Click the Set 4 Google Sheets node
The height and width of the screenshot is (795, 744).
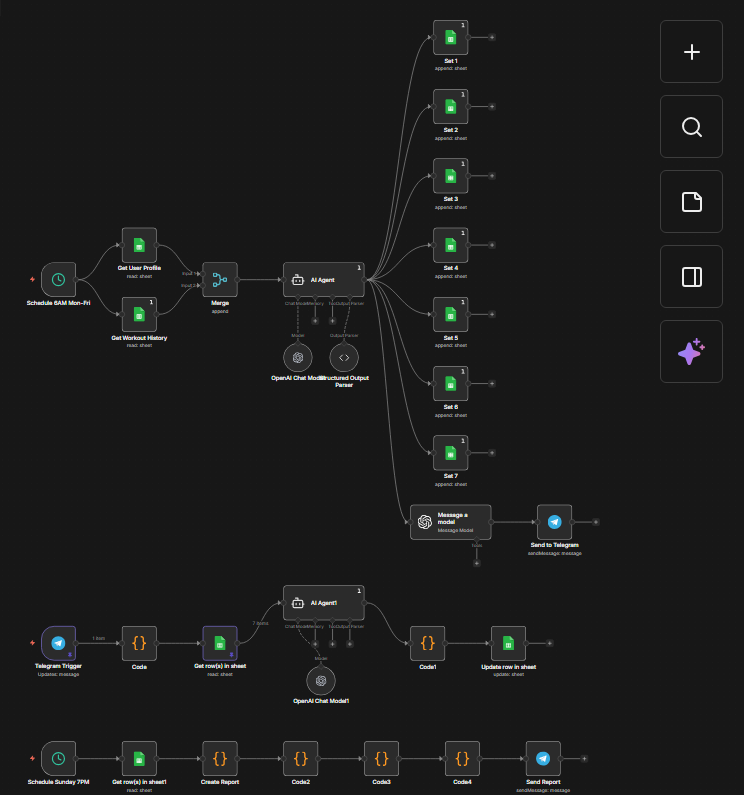click(x=450, y=245)
